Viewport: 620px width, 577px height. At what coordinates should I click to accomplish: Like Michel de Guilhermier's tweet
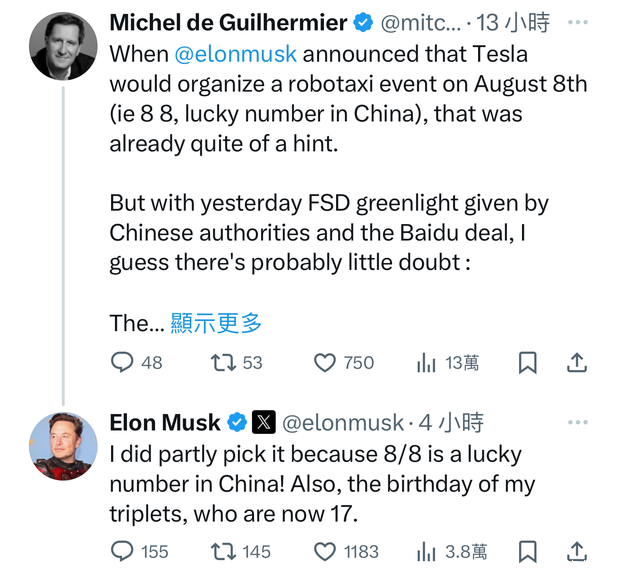(325, 362)
